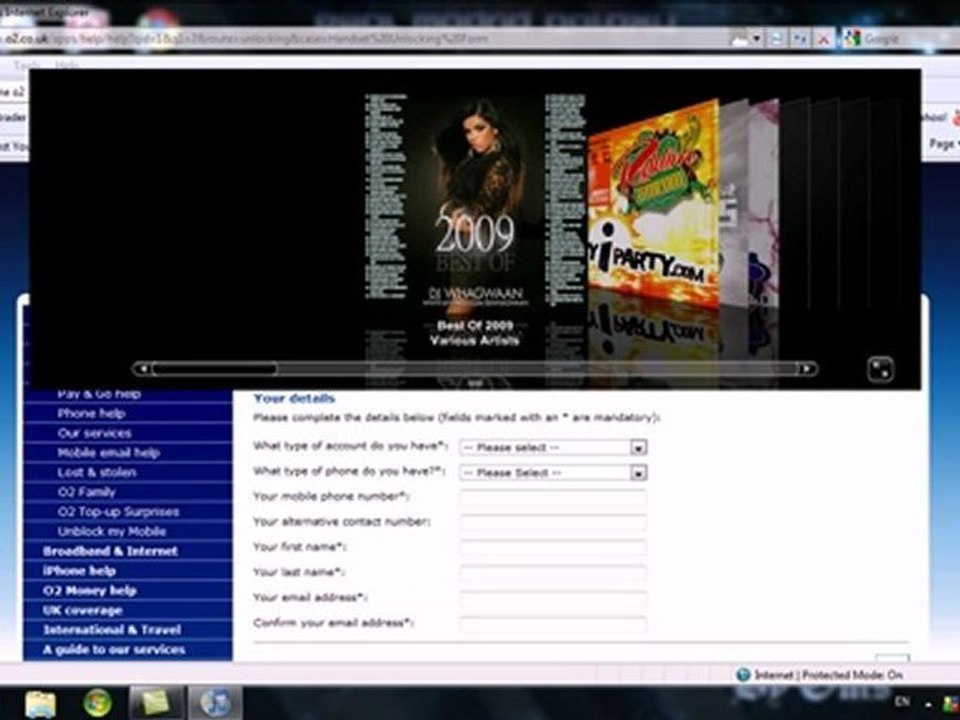This screenshot has width=960, height=720.
Task: Open O2 Money help section
Action: pyautogui.click(x=89, y=590)
